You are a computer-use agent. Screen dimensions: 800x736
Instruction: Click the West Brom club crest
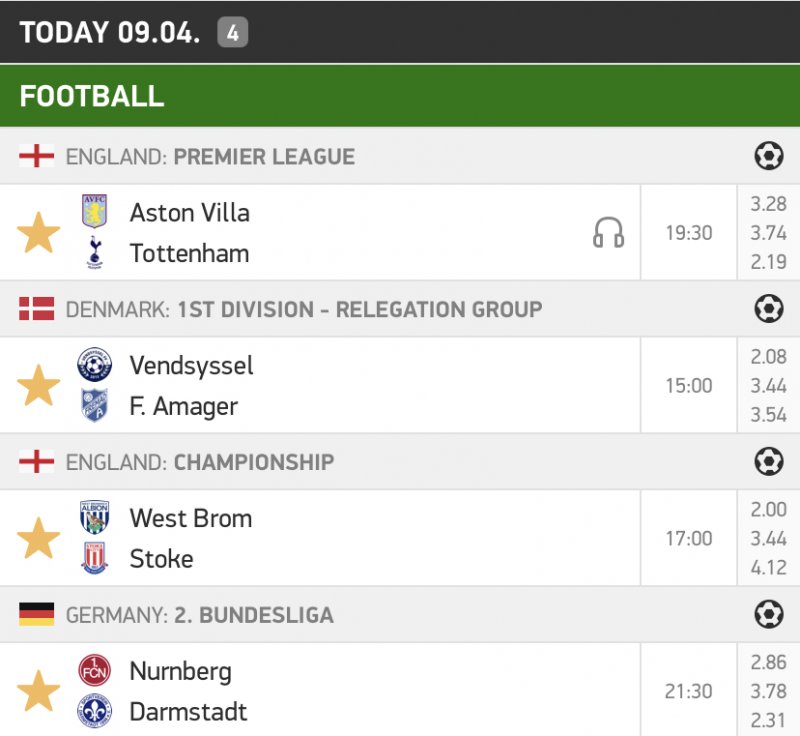95,518
